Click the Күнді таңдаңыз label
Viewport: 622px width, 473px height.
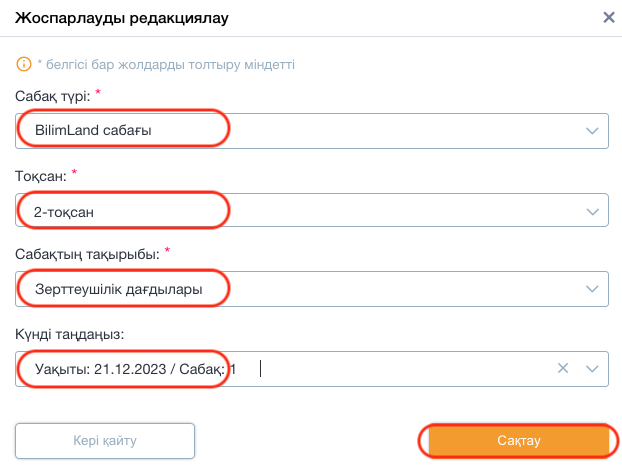(70, 334)
